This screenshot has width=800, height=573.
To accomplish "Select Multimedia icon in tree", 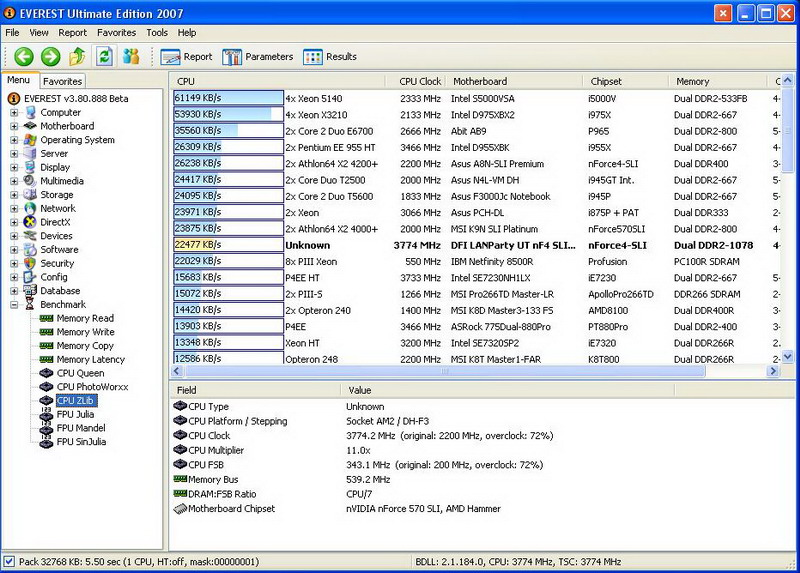I will point(31,181).
